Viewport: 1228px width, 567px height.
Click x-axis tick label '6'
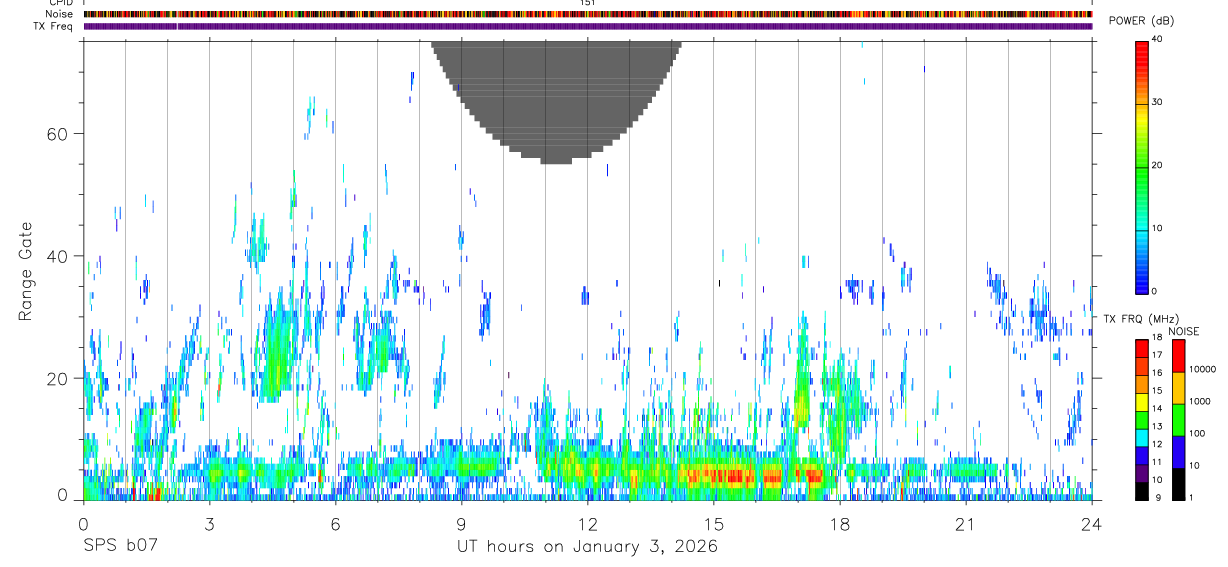[335, 524]
